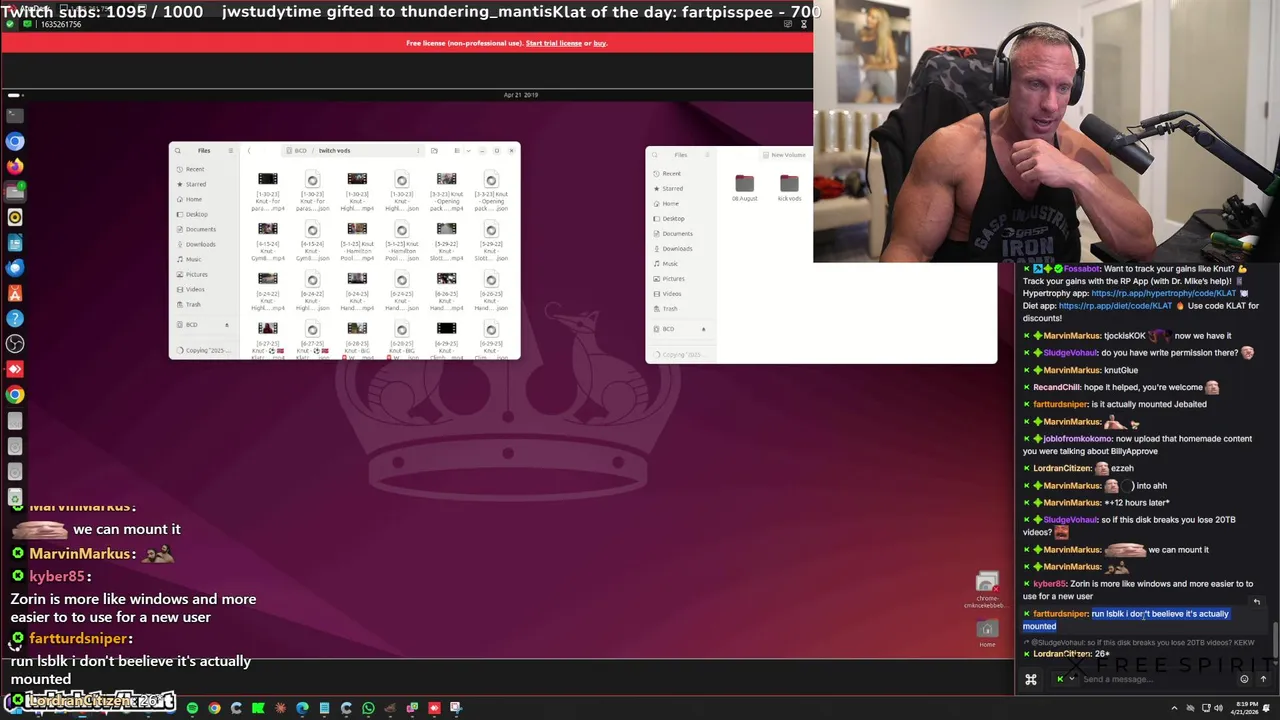Screen dimensions: 1280x720
Task: Open Spotify in the taskbar
Action: pyautogui.click(x=192, y=708)
